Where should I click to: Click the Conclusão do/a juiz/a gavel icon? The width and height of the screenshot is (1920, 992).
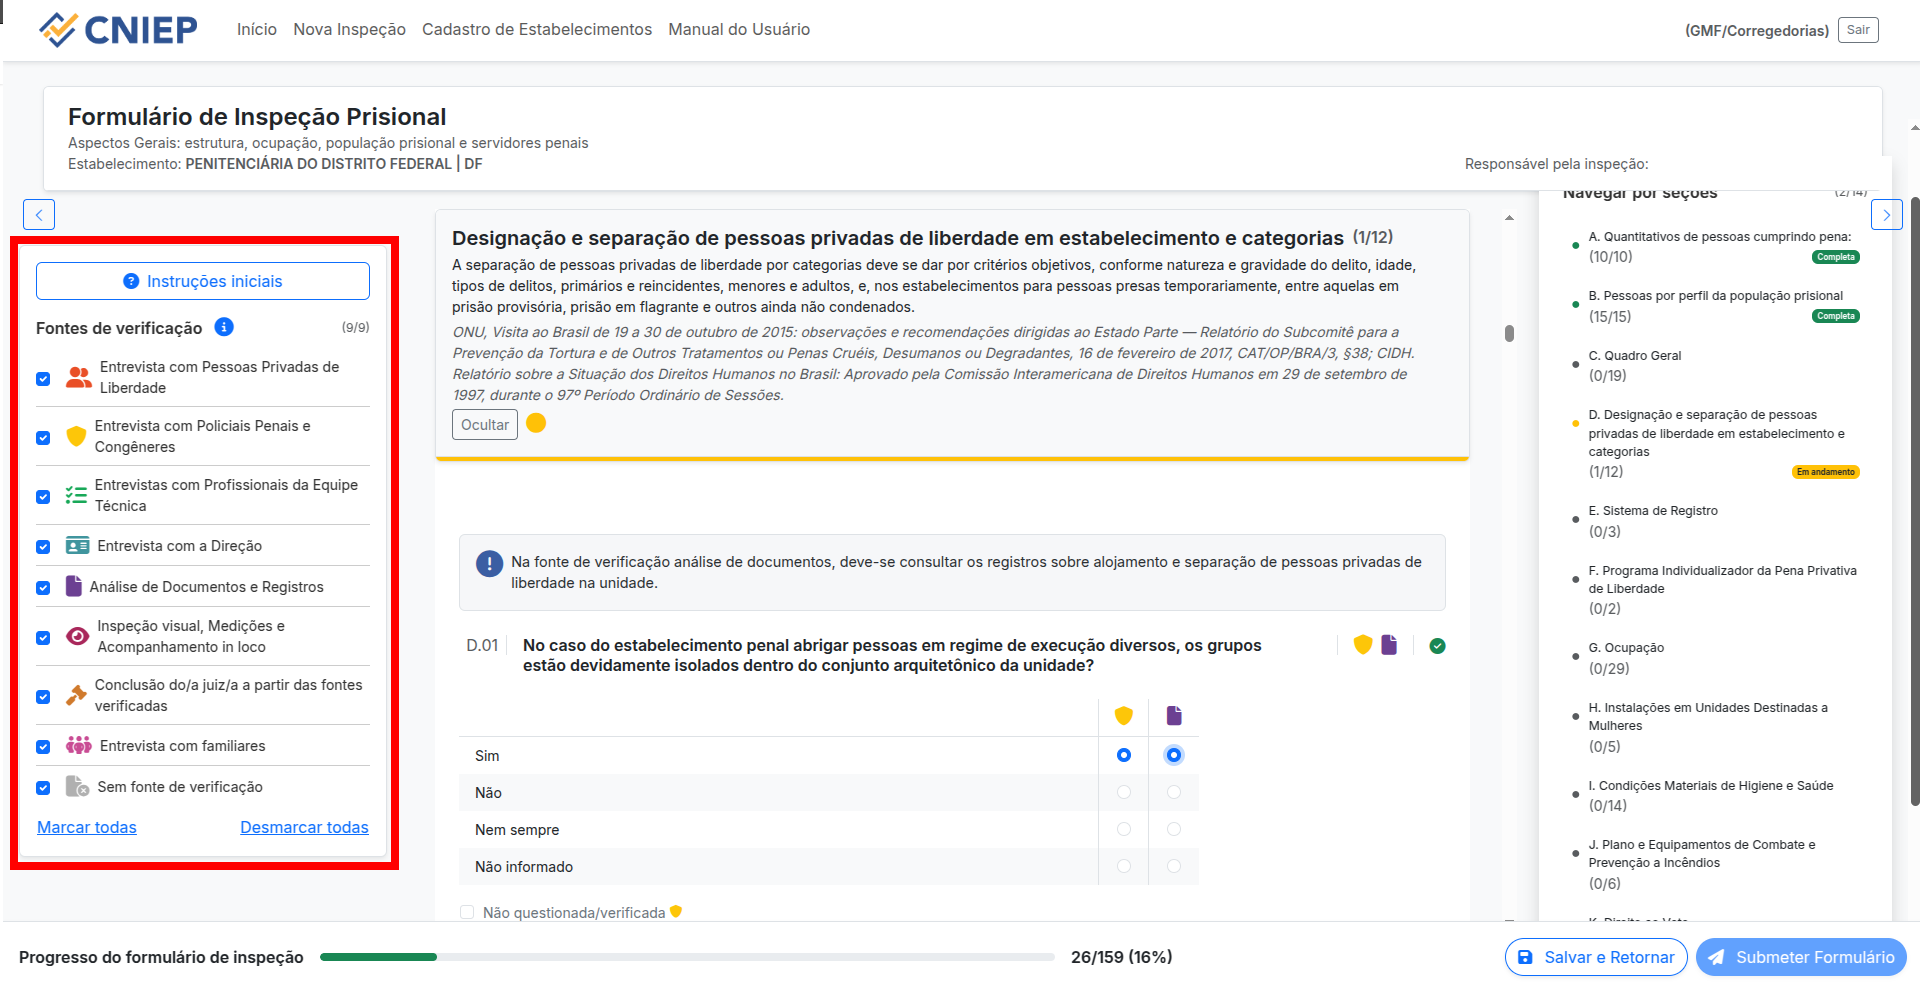[76, 694]
